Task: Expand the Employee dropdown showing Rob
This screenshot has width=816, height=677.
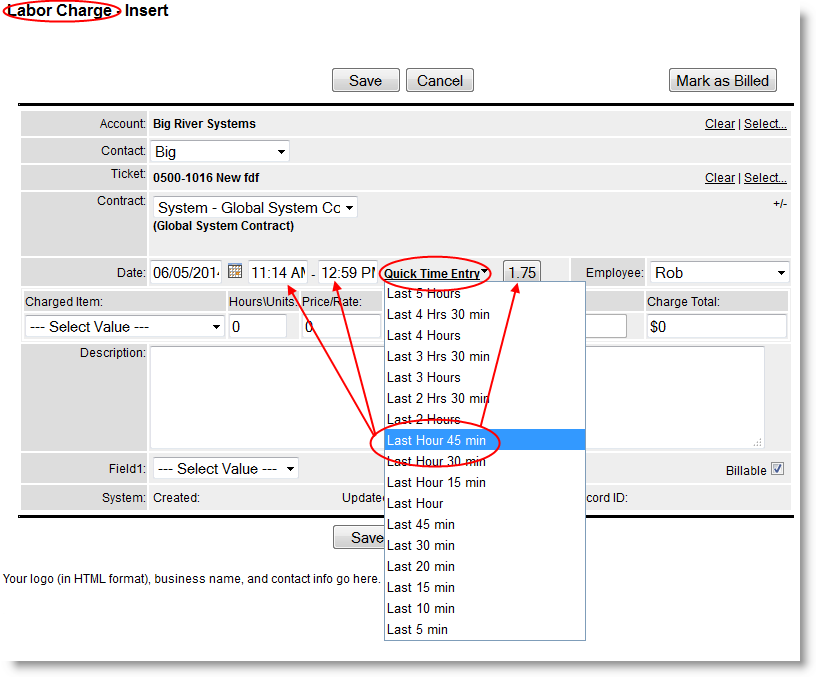Action: coord(718,272)
